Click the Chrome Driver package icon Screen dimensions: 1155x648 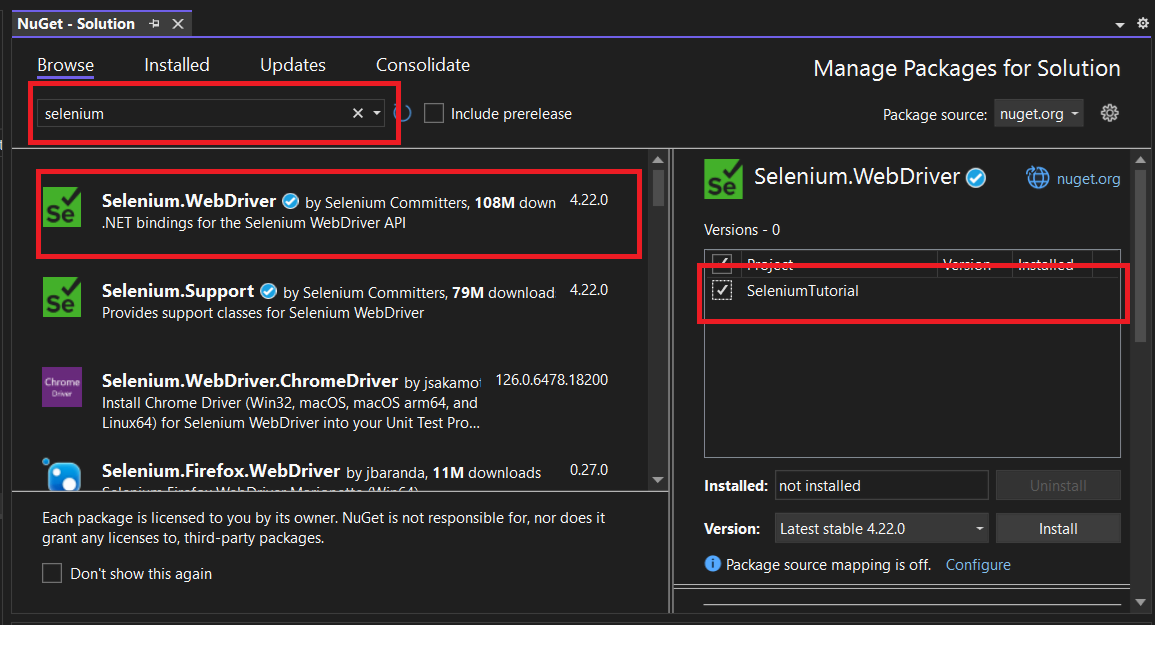[x=61, y=387]
